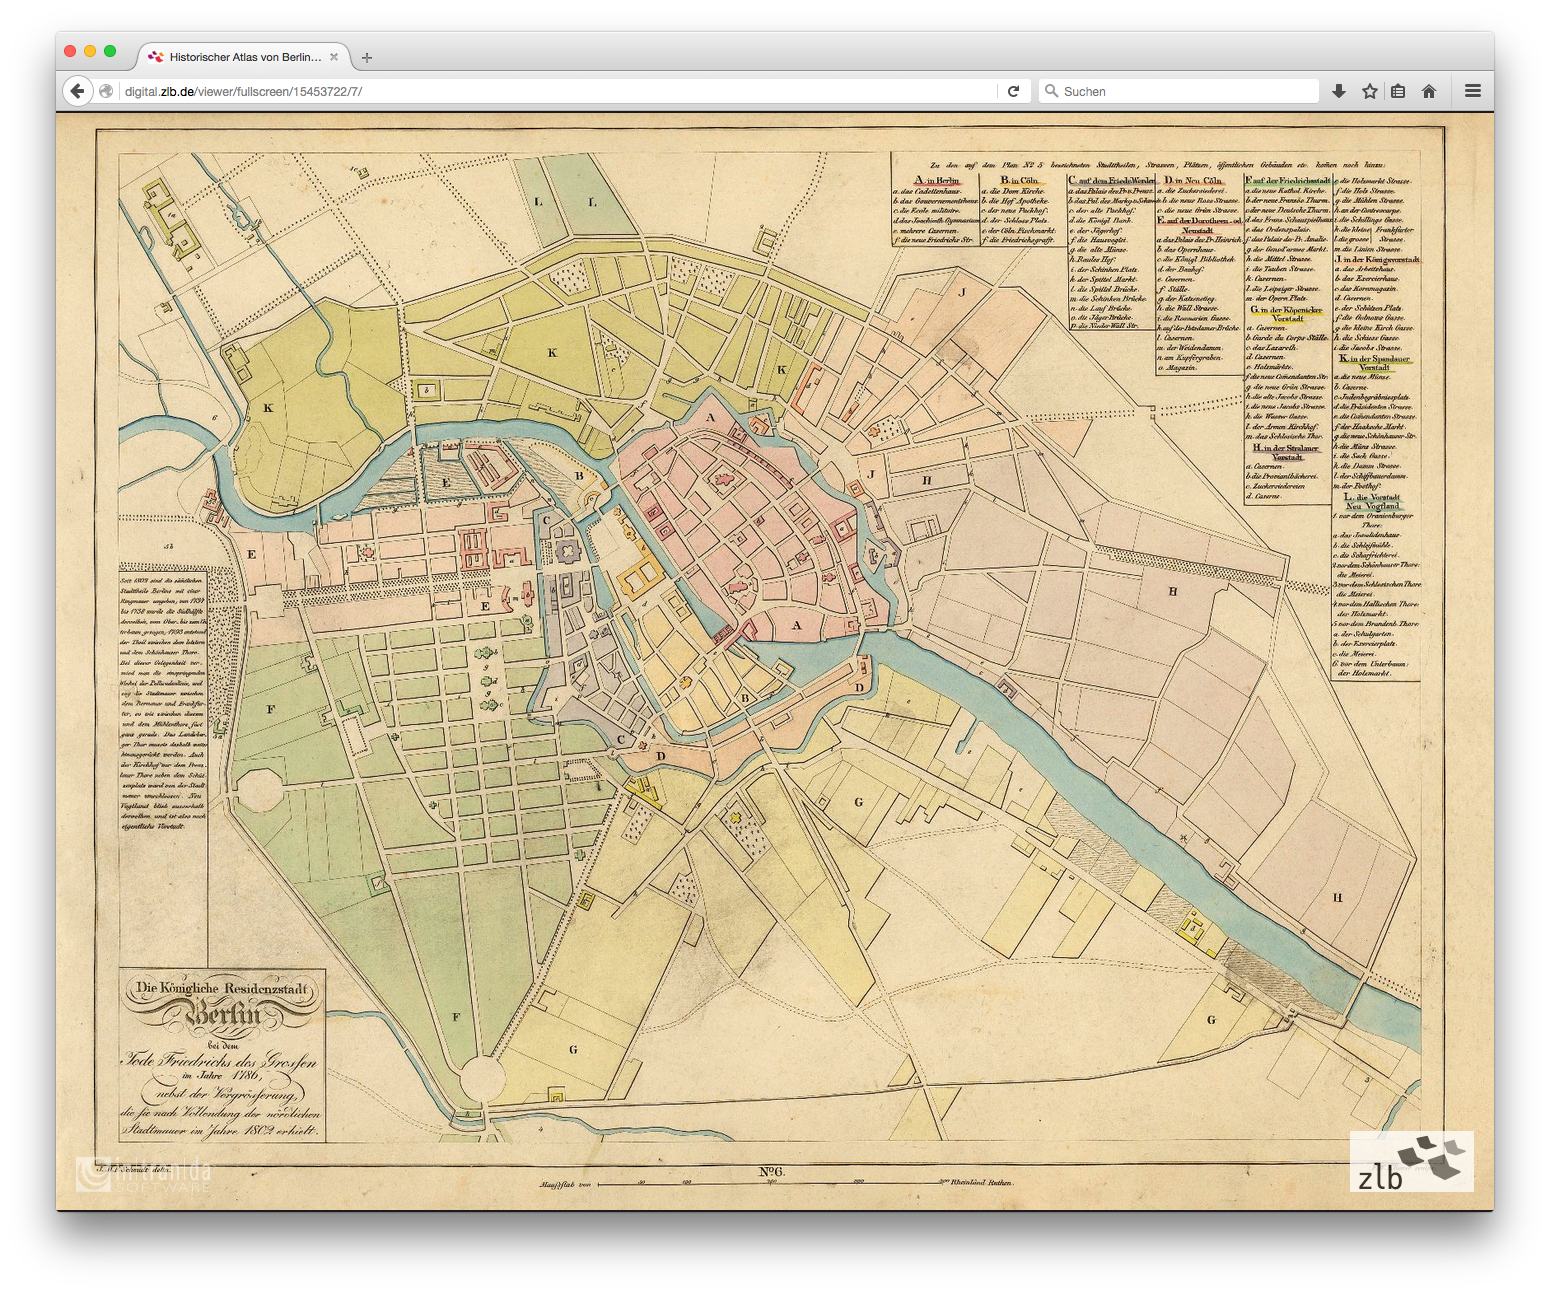Click 'J. in der Königsvorstadt' legend heading
Image resolution: width=1550 pixels, height=1292 pixels.
pyautogui.click(x=1377, y=259)
